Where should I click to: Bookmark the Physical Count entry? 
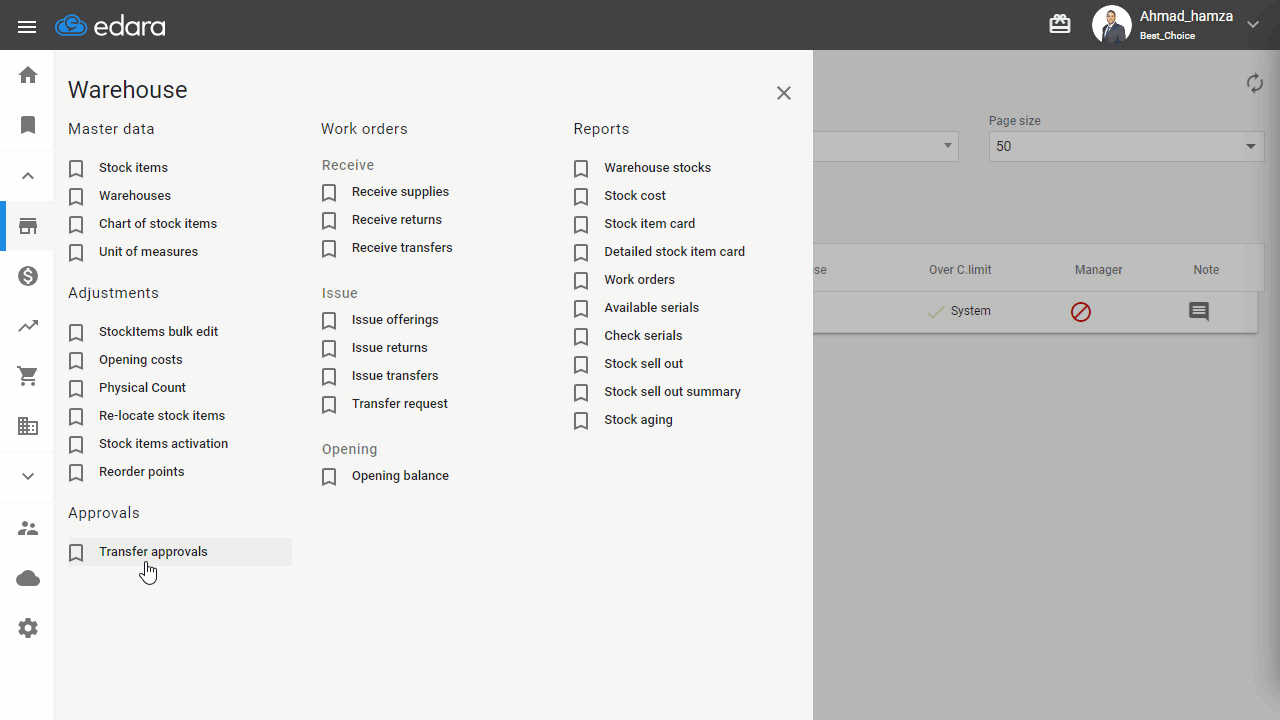(76, 389)
